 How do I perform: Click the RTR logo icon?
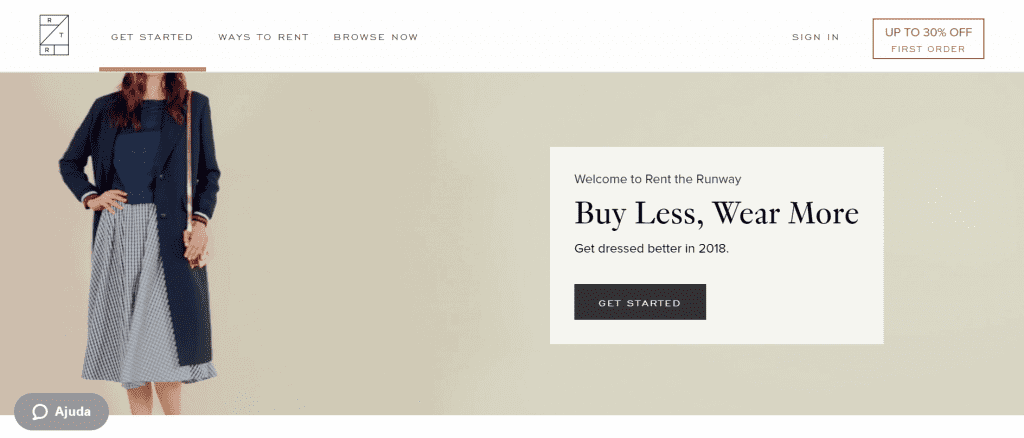click(54, 35)
